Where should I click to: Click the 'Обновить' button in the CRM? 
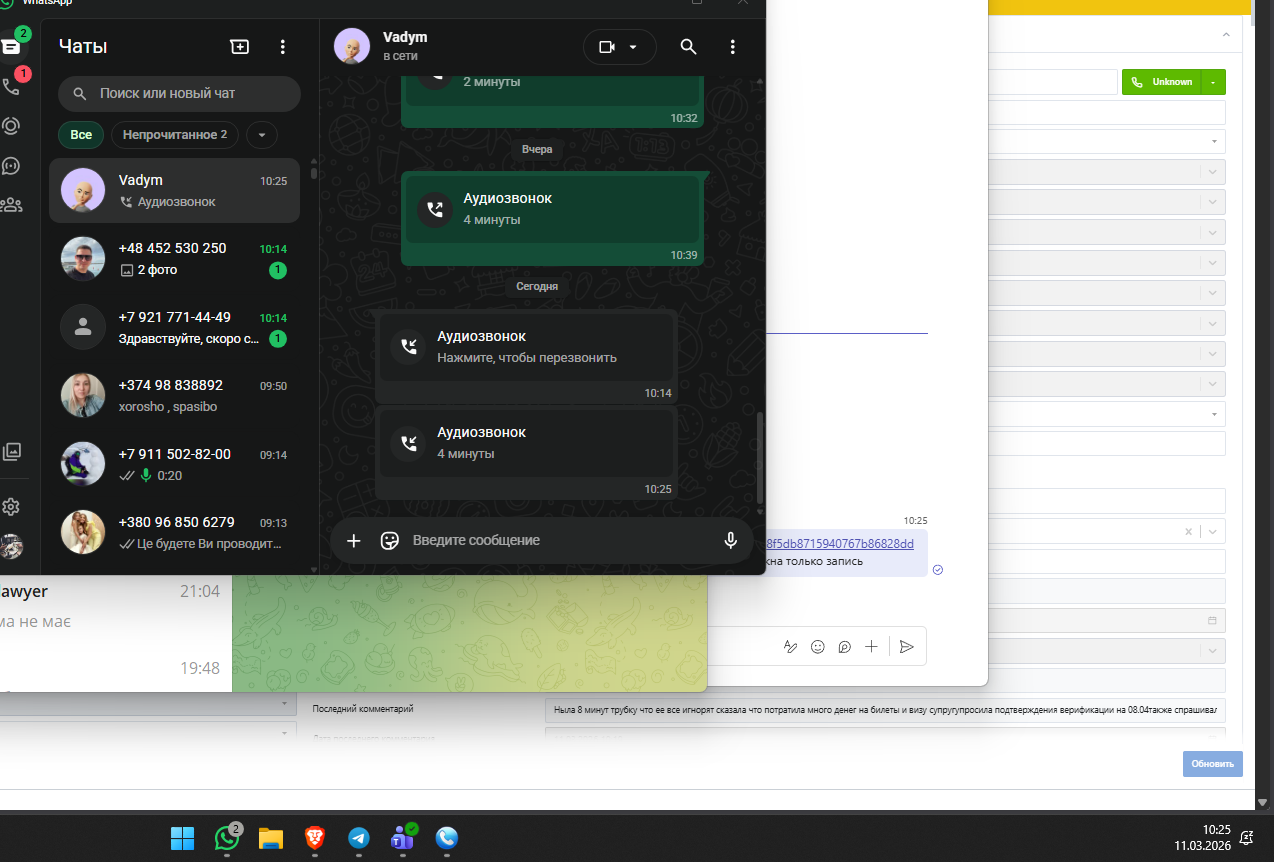[x=1213, y=763]
